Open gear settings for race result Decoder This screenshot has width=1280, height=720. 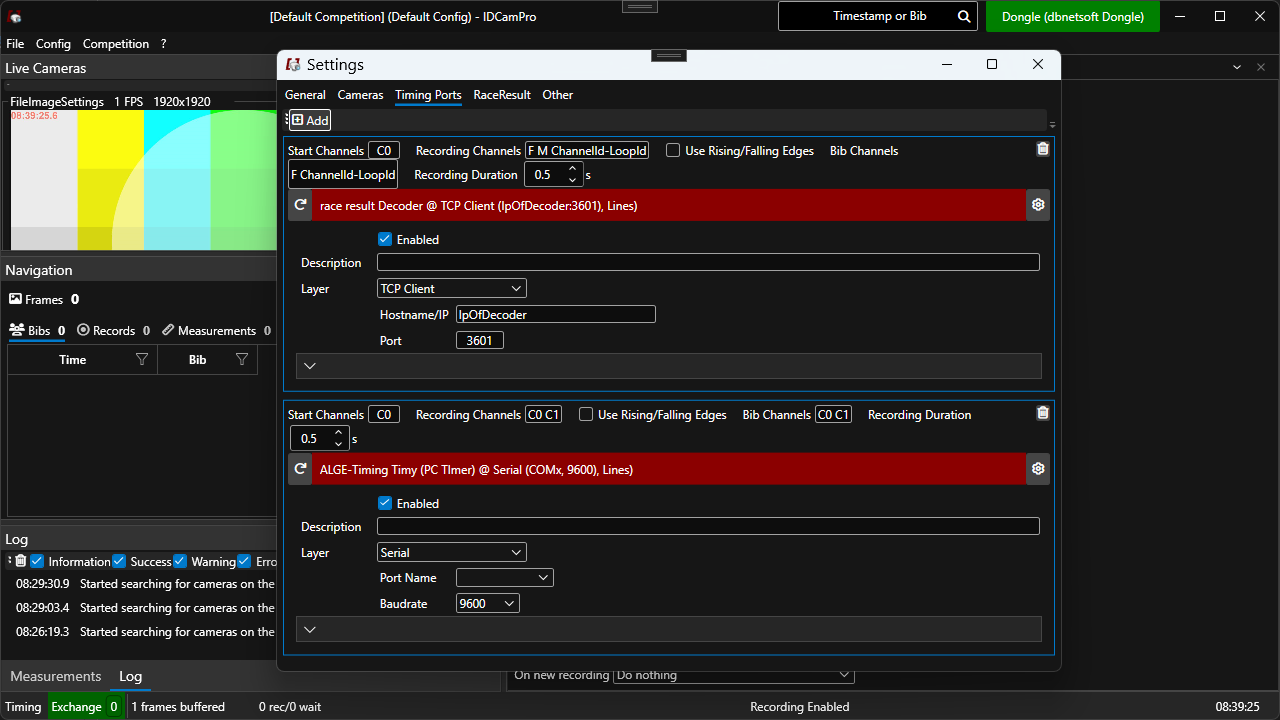(x=1038, y=205)
